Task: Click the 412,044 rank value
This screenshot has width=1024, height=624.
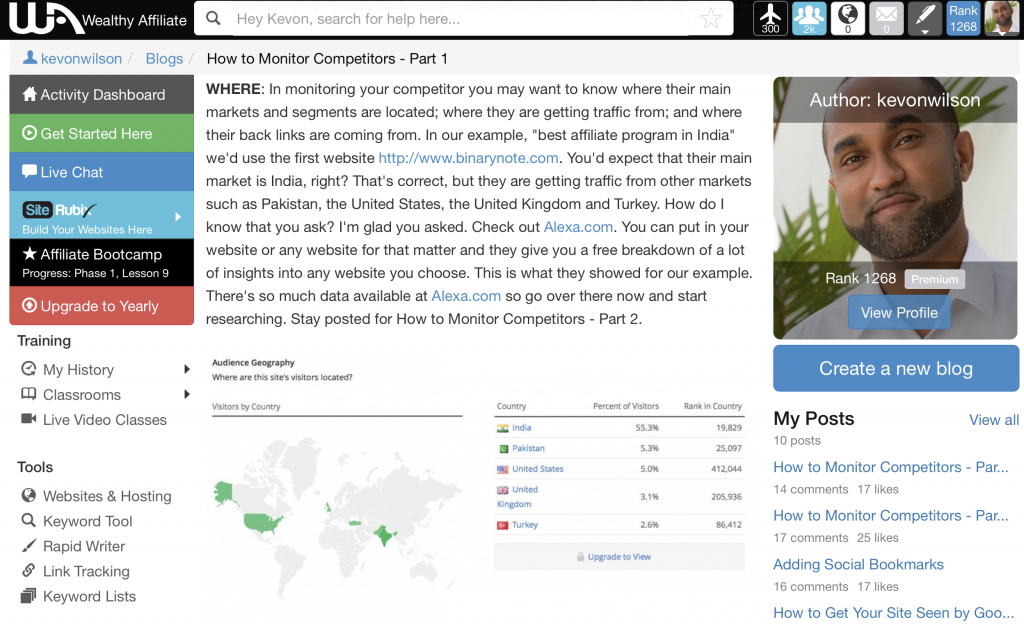Action: pos(726,469)
